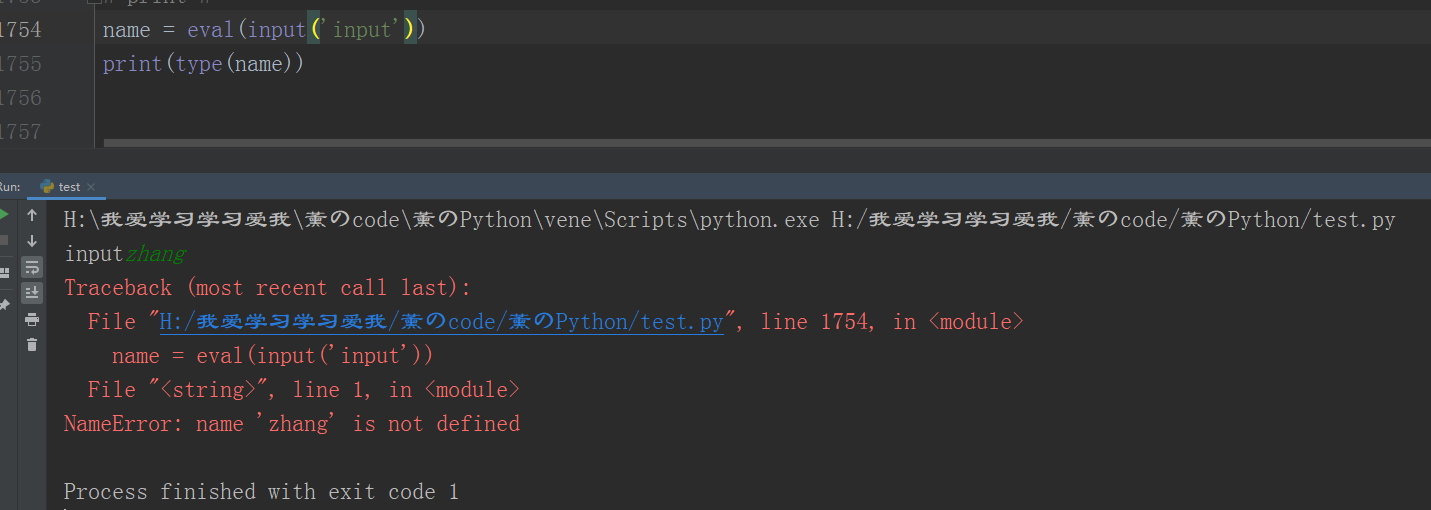Pin the Run tab

click(4, 303)
